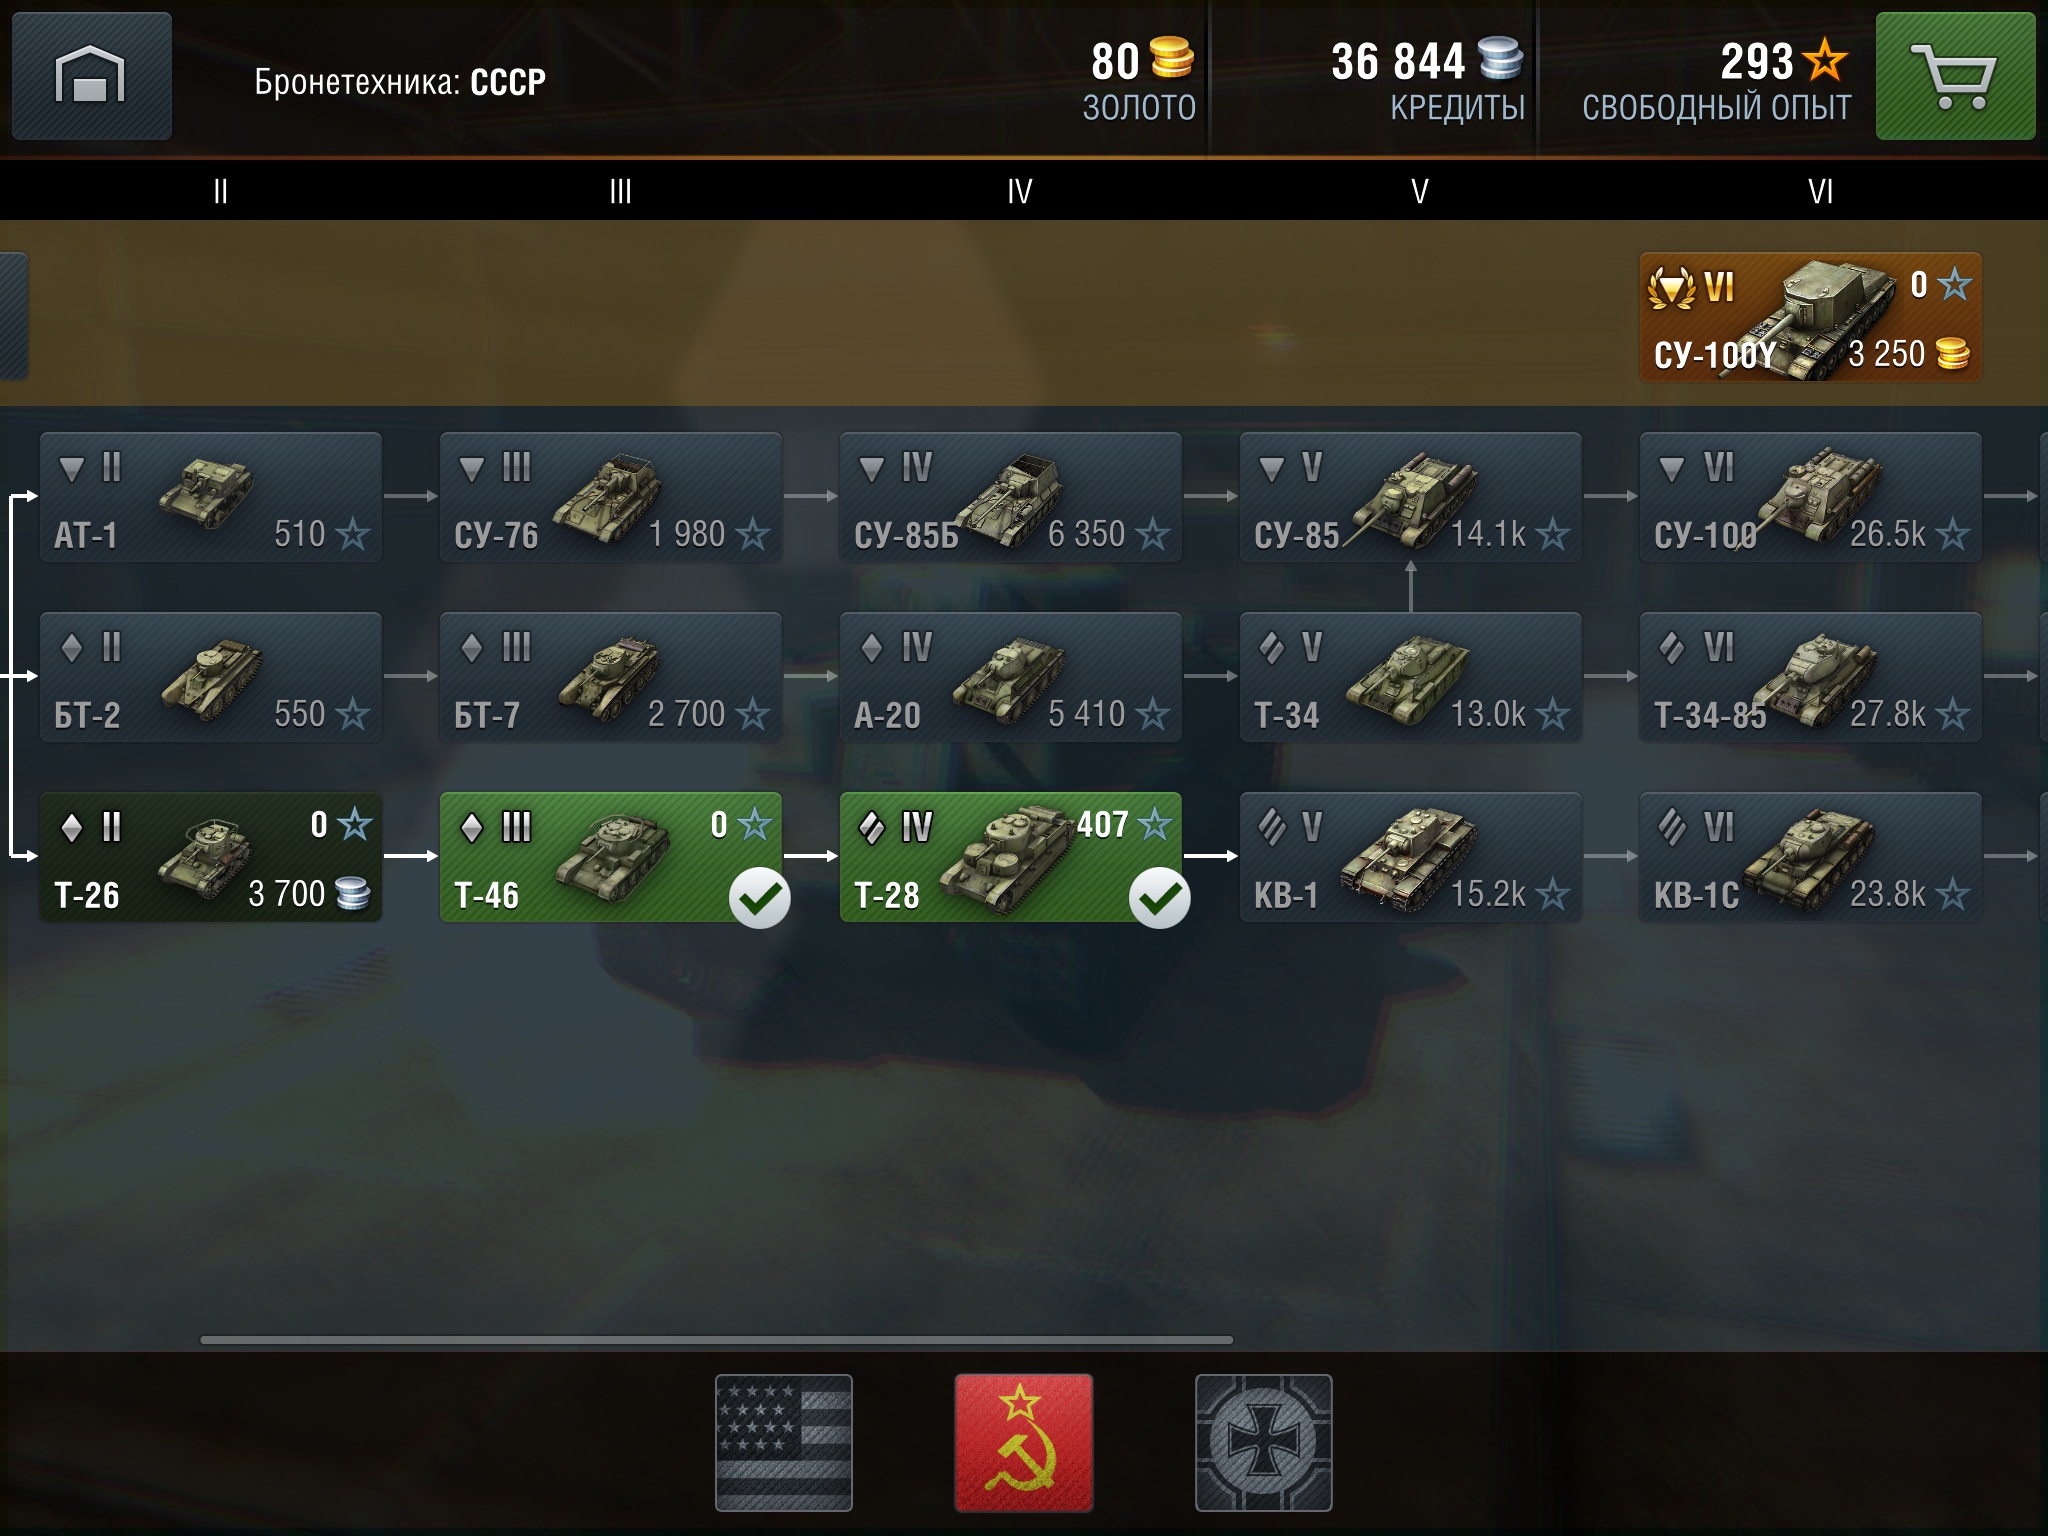The image size is (2048, 1536).
Task: Open the premium СУ-100Y tank card
Action: [x=1810, y=317]
